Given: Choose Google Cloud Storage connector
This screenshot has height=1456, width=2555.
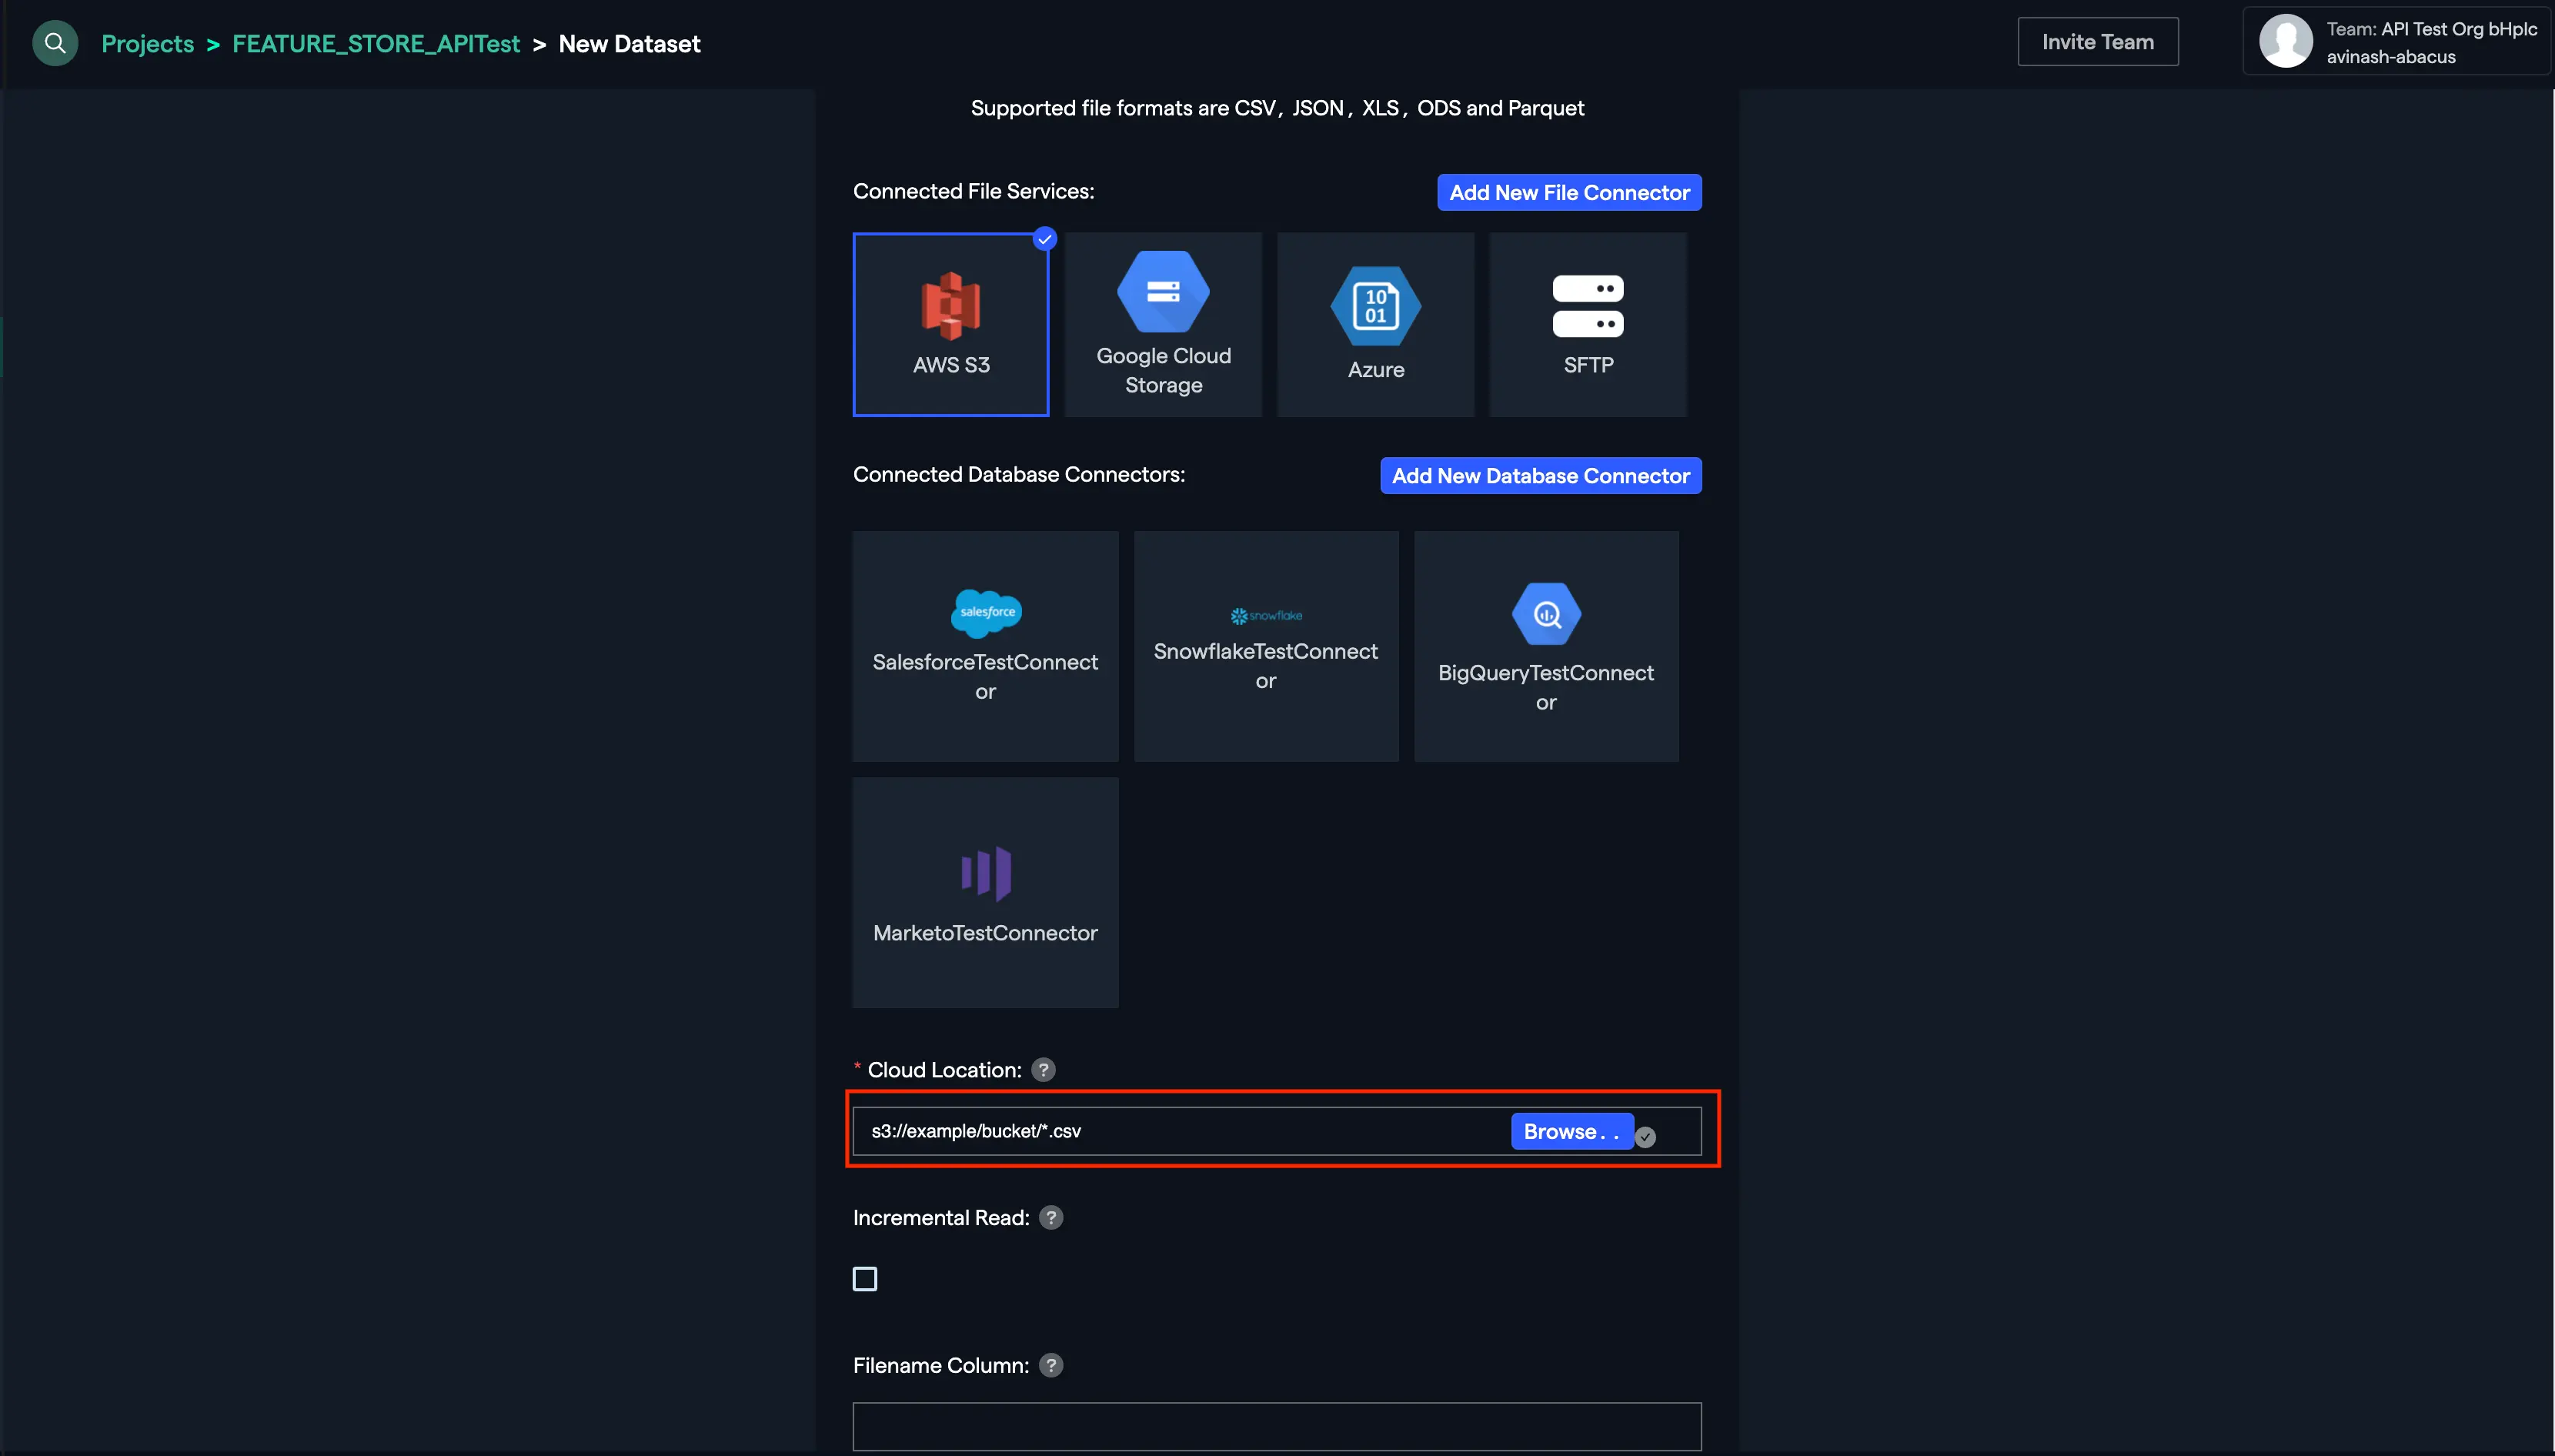Looking at the screenshot, I should (x=1163, y=324).
